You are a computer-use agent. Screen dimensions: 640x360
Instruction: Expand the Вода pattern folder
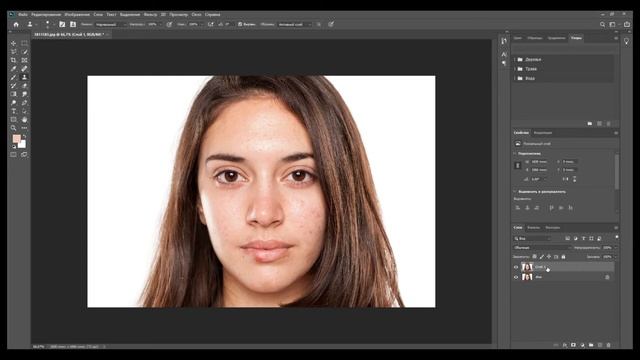click(515, 78)
